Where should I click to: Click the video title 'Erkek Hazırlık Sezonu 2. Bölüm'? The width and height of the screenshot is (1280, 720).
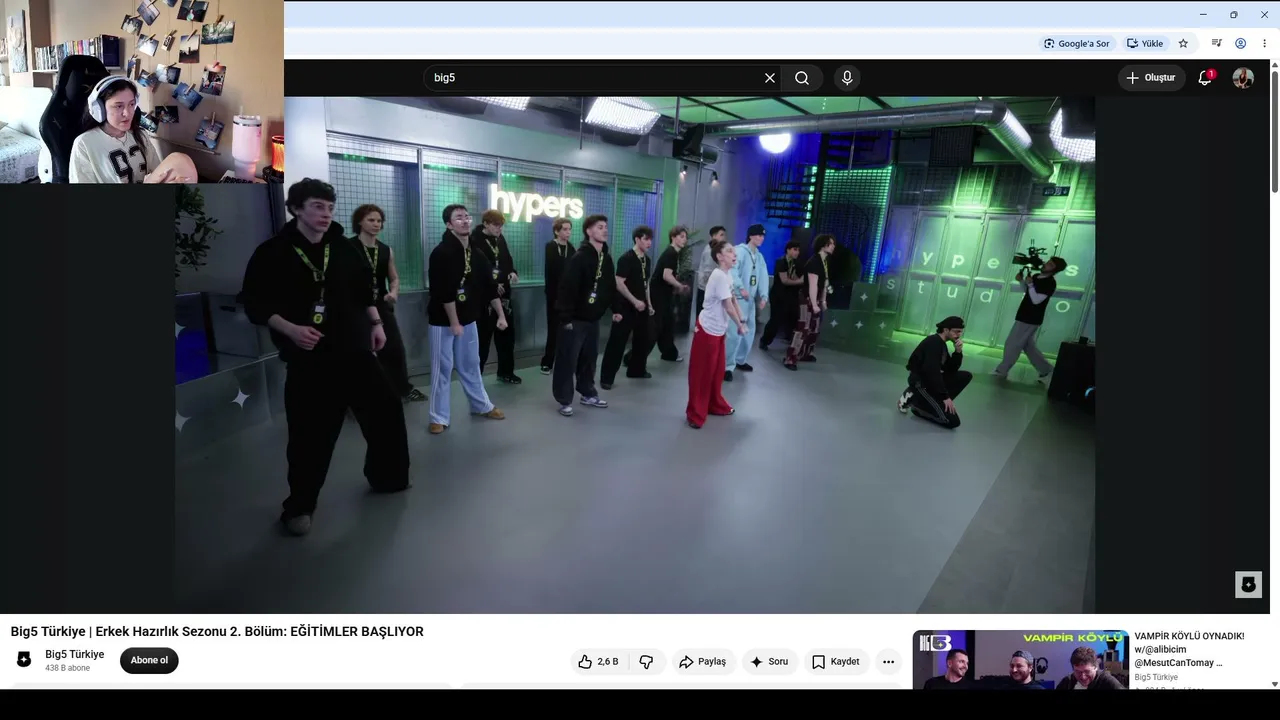coord(217,632)
